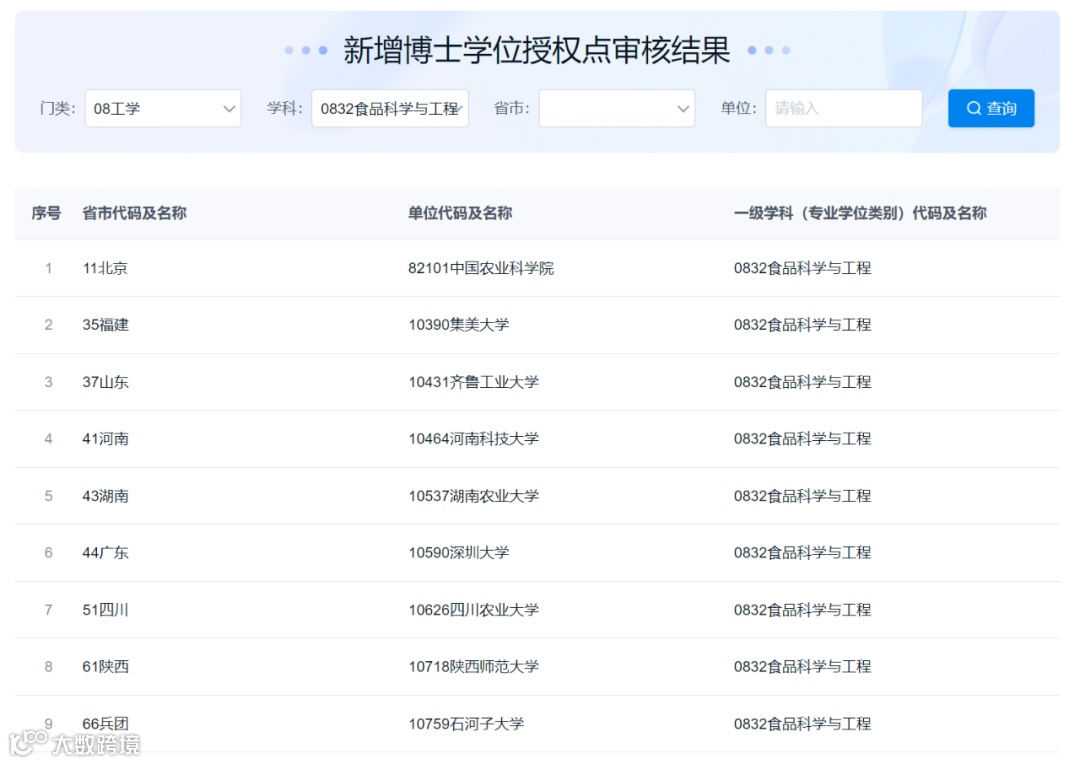Click the discipline cell in 陕西师范大学 row
Viewport: 1080px width, 764px height.
(802, 666)
